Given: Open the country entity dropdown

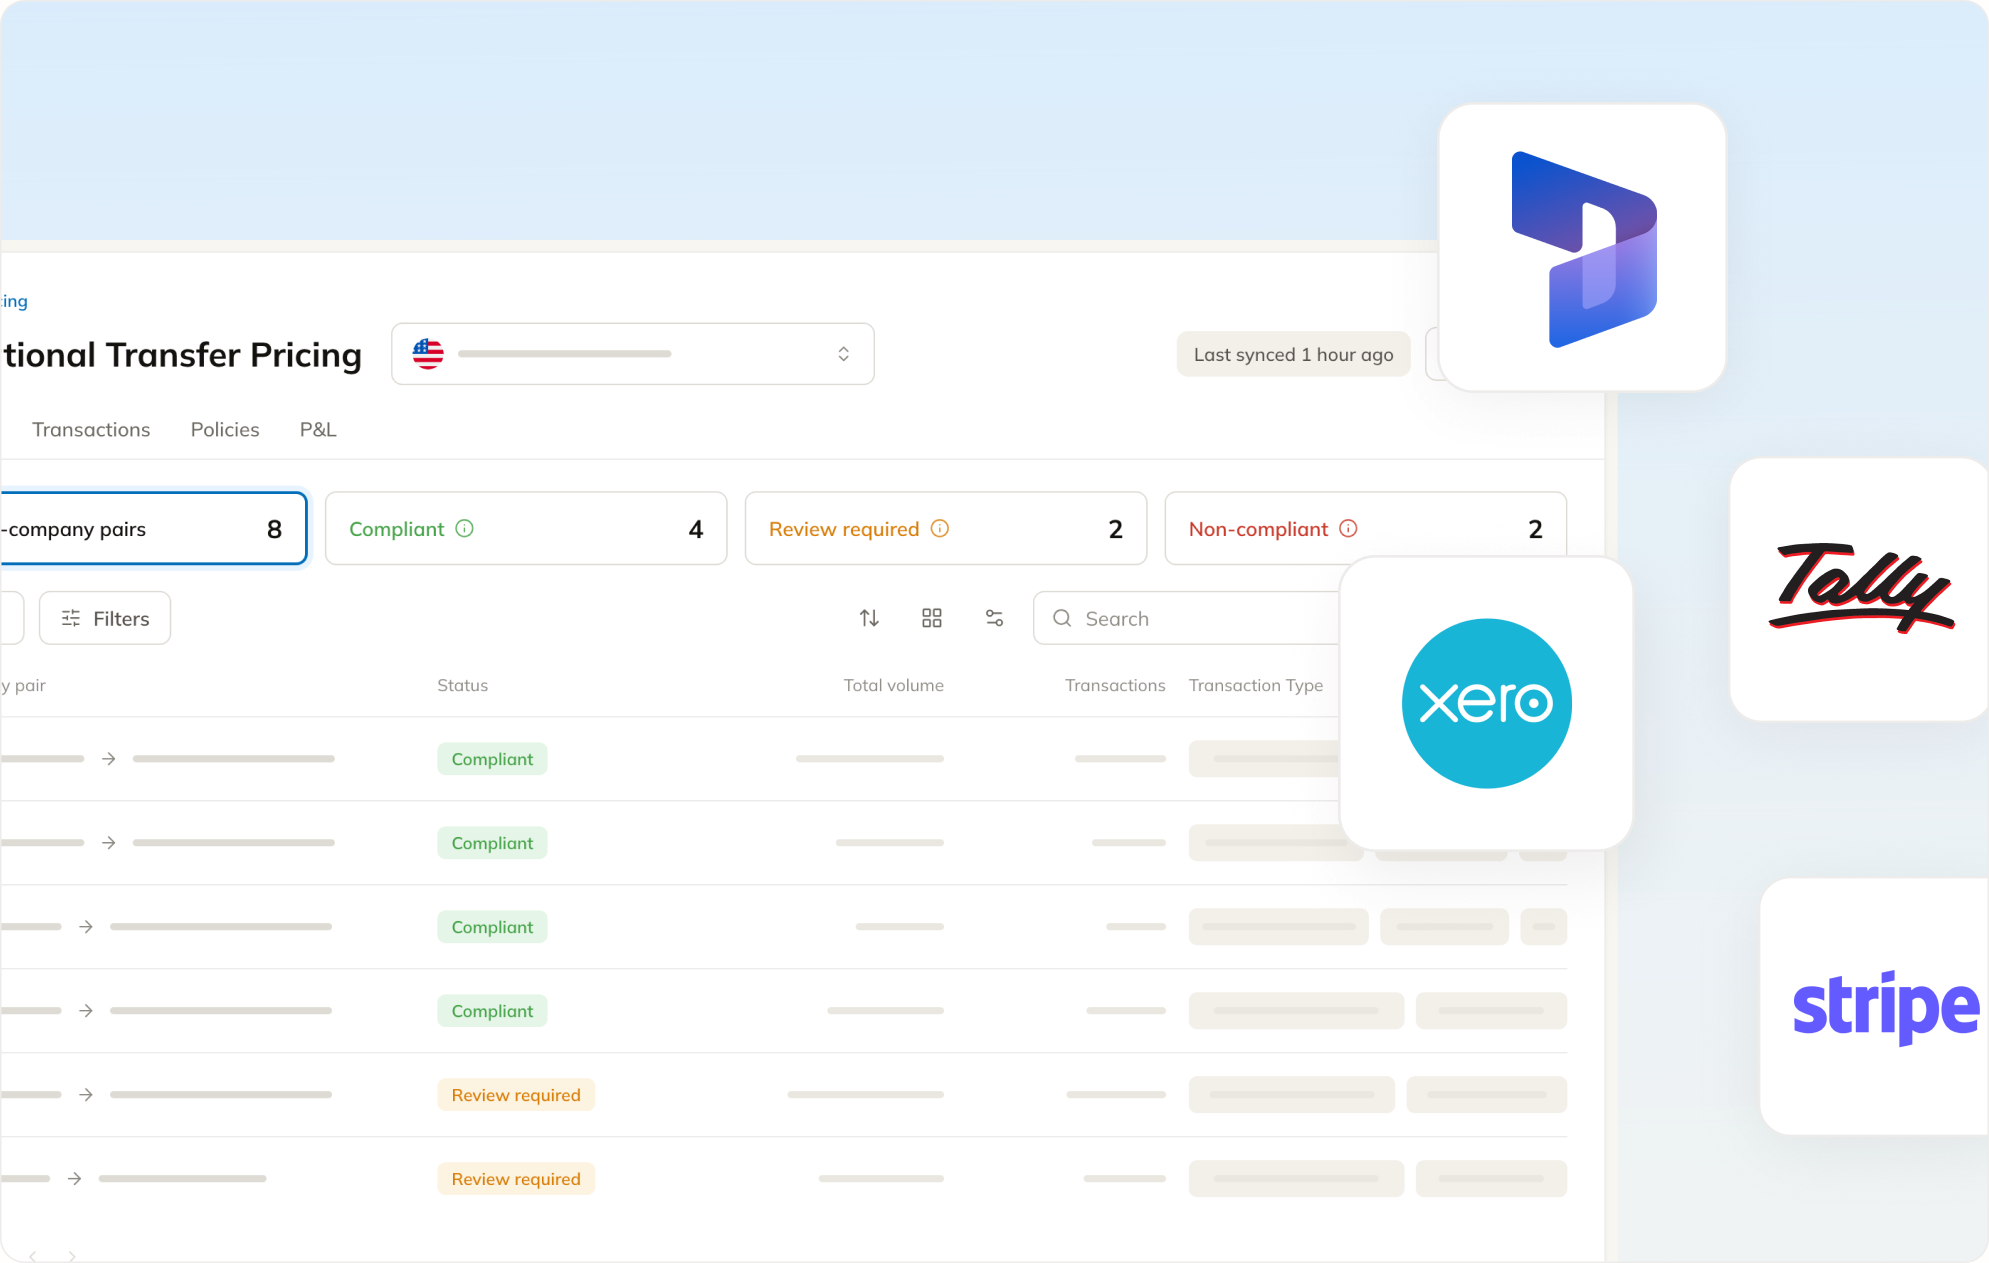Looking at the screenshot, I should (633, 354).
